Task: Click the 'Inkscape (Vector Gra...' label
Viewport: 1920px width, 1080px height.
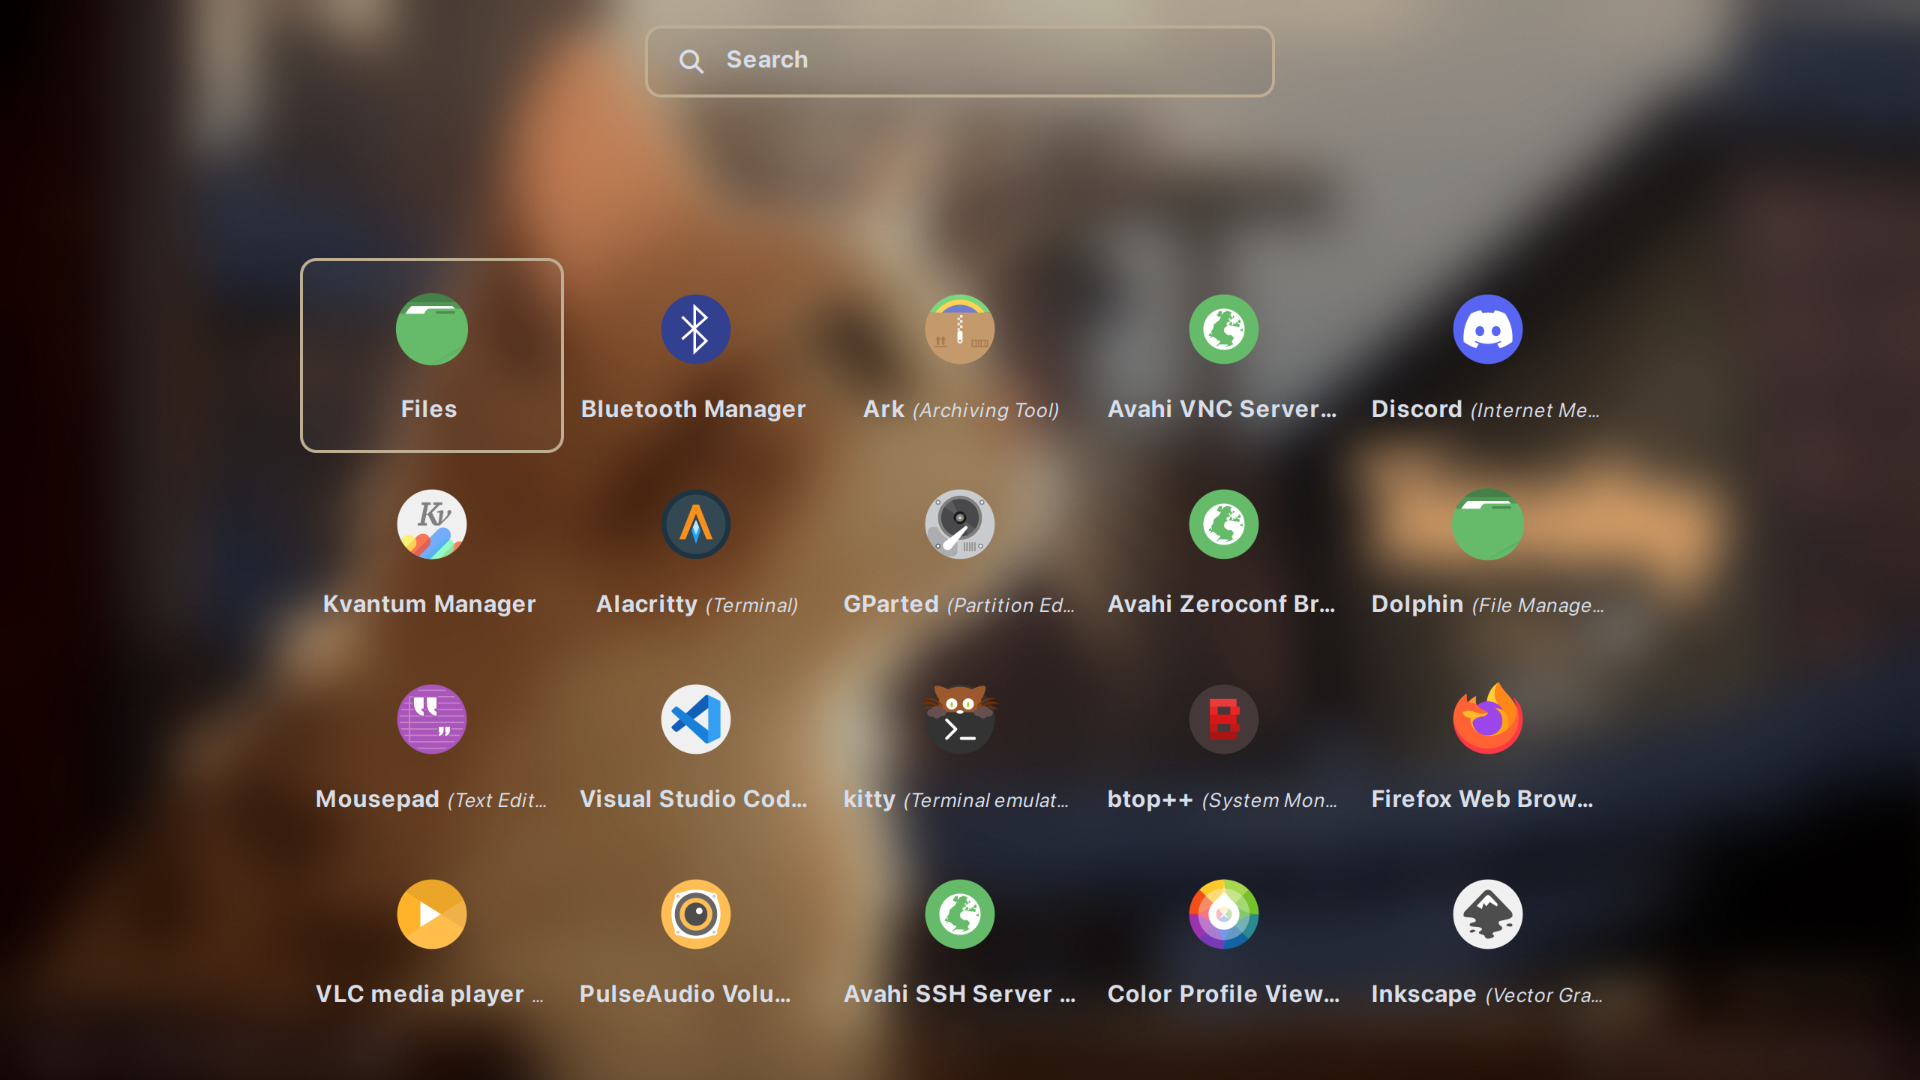Action: 1487,994
